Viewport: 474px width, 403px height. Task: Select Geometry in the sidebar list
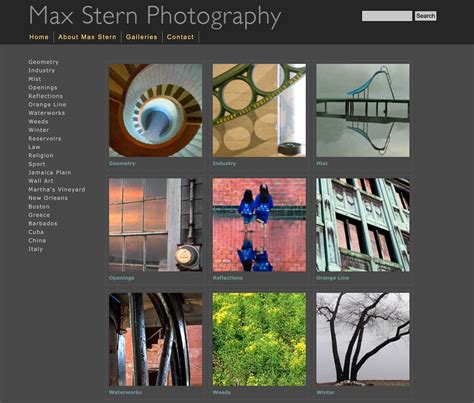click(x=43, y=62)
